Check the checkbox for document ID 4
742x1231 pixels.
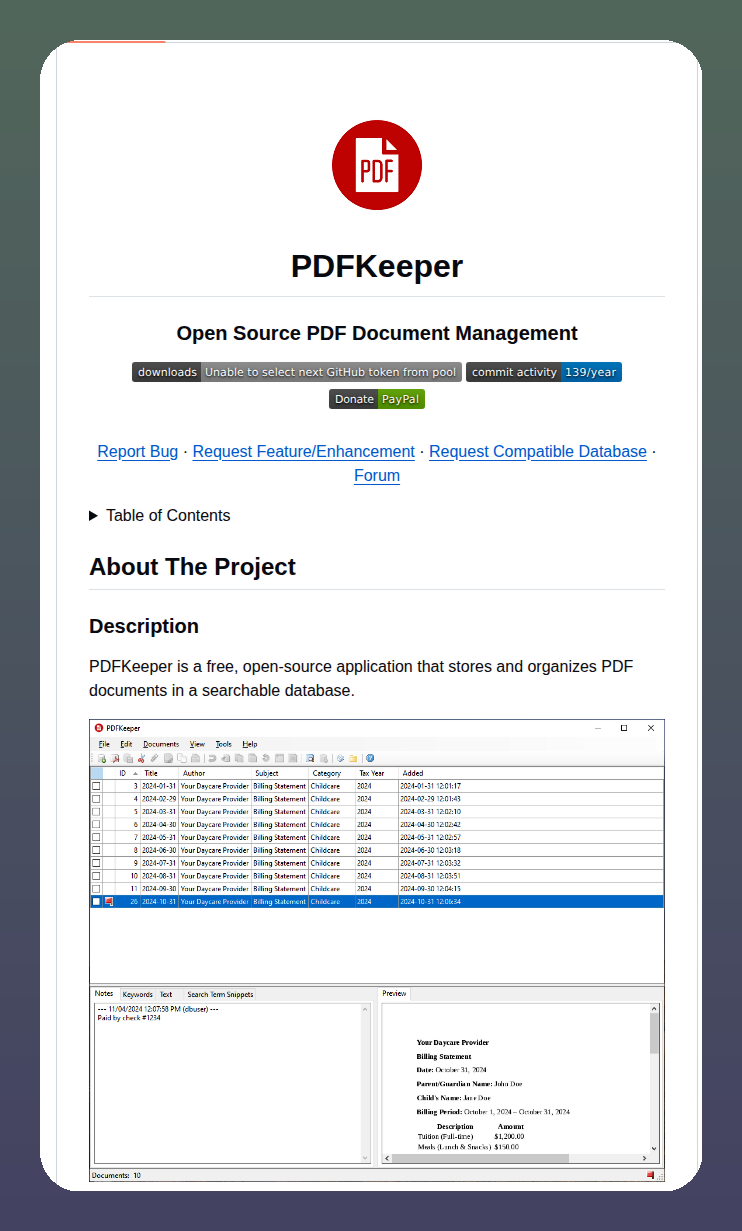[x=97, y=799]
